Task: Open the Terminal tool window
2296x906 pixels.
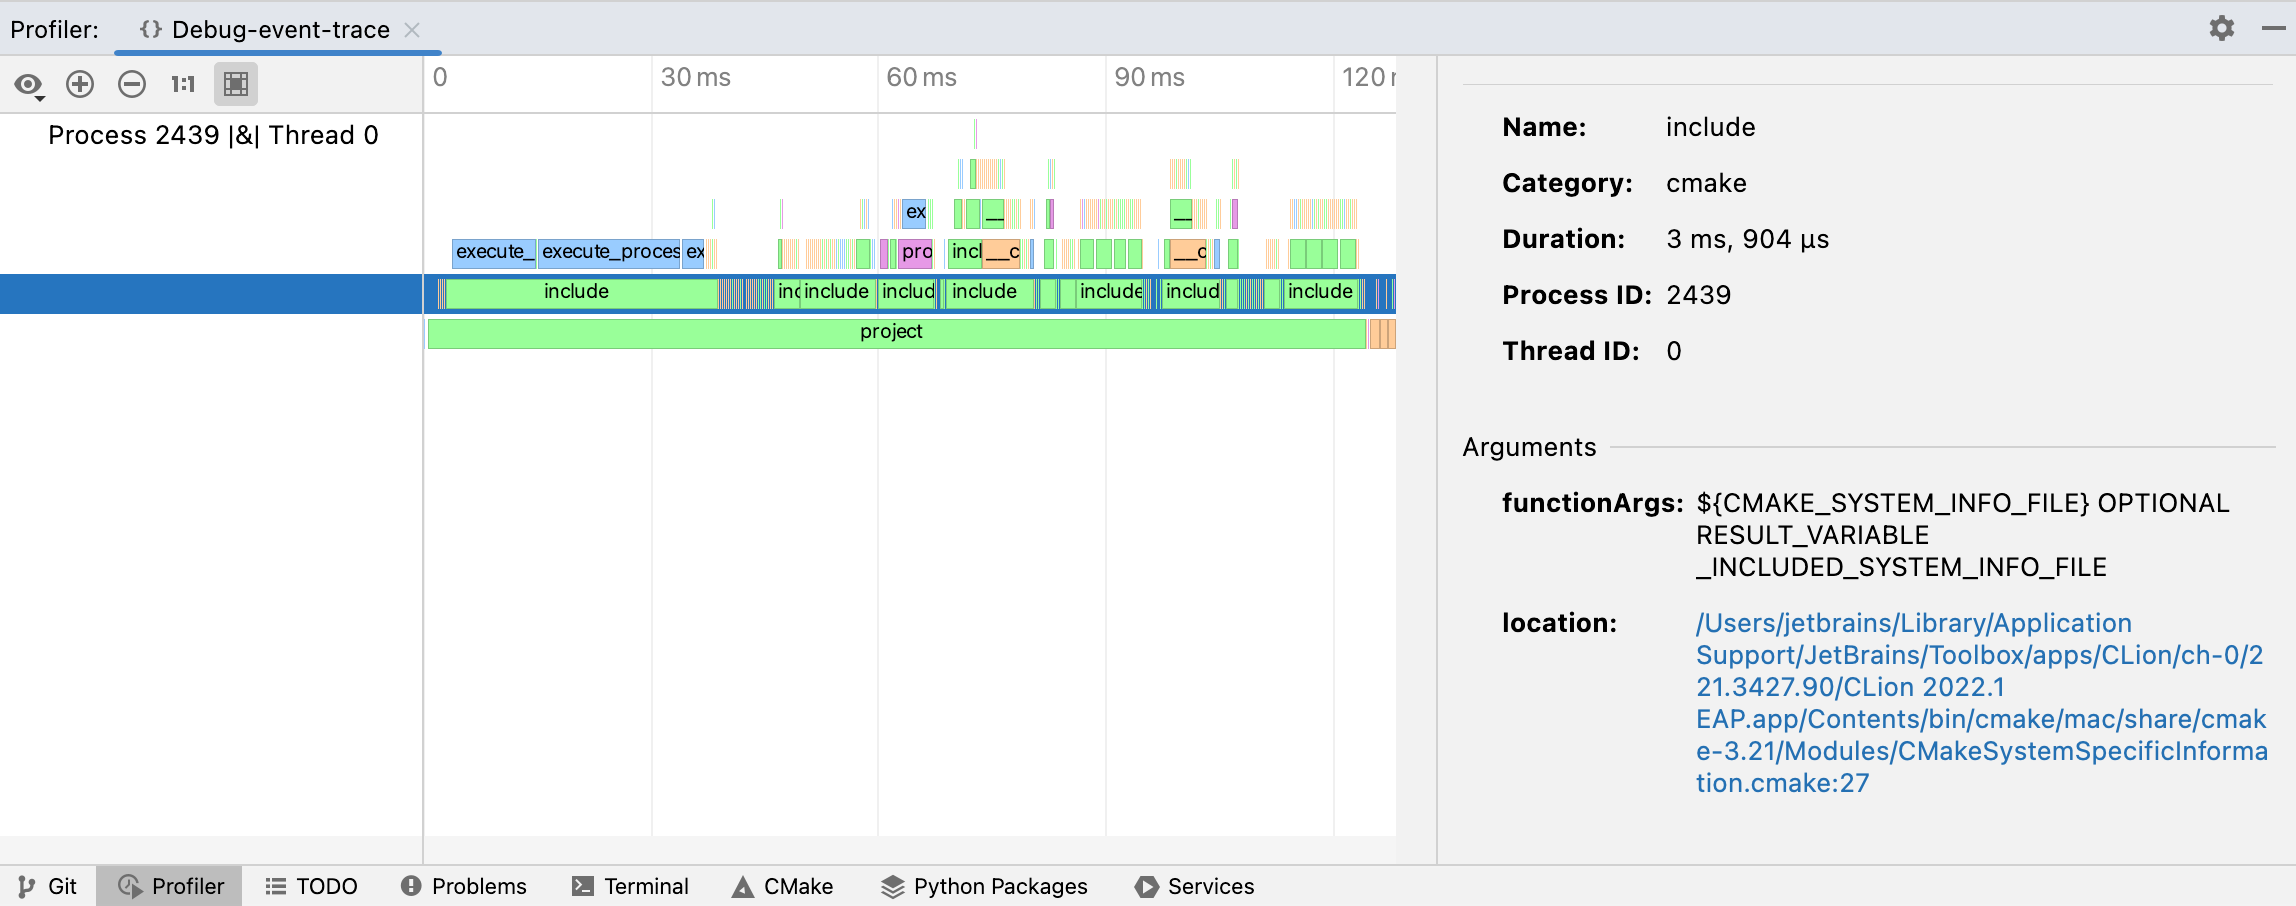Action: click(x=630, y=885)
